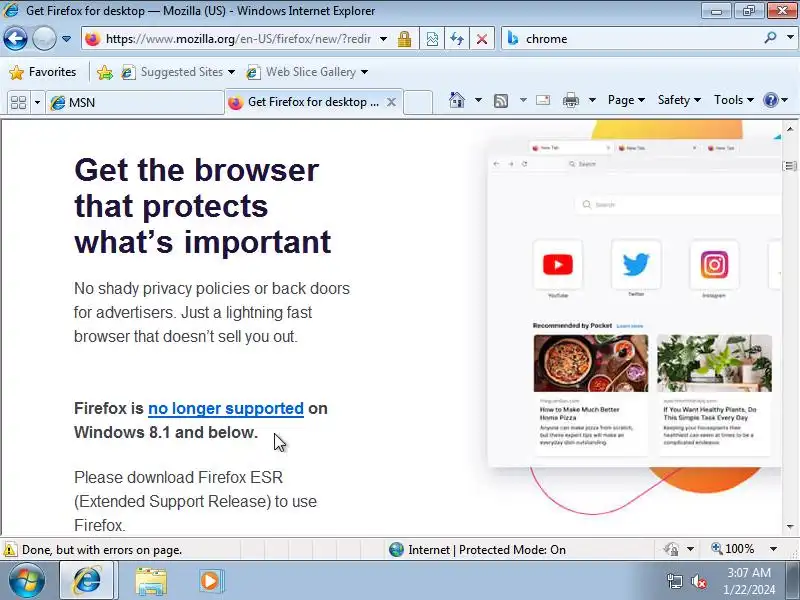This screenshot has height=600, width=800.
Task: Click the network tray icon
Action: tap(674, 581)
